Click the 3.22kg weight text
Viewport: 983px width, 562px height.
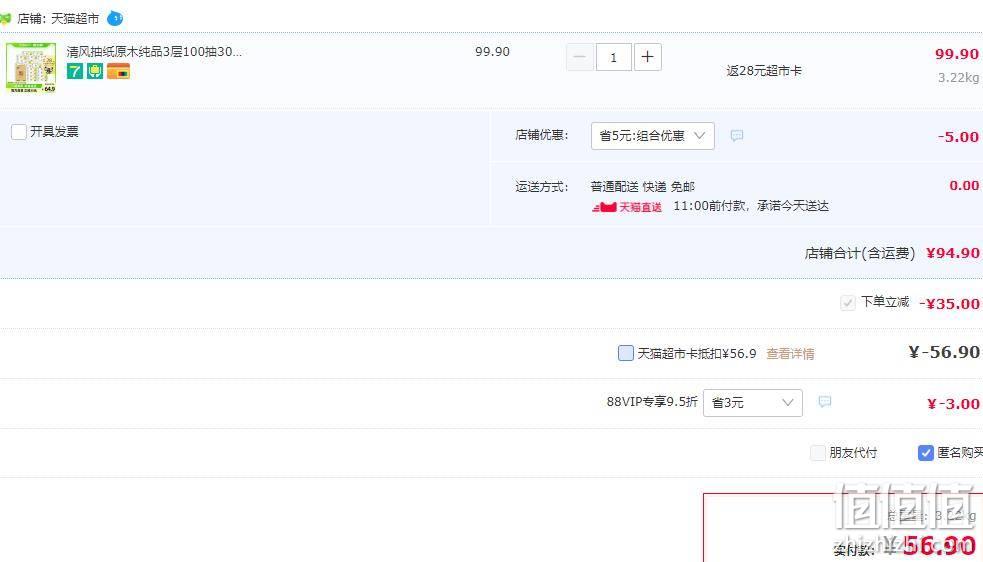(x=958, y=78)
